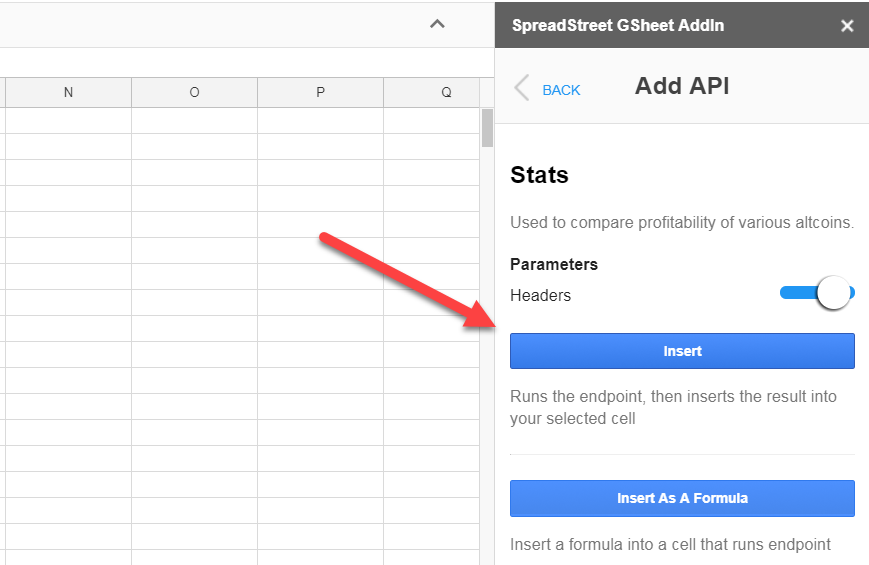This screenshot has width=869, height=565.
Task: Select column P header
Action: pyautogui.click(x=320, y=93)
